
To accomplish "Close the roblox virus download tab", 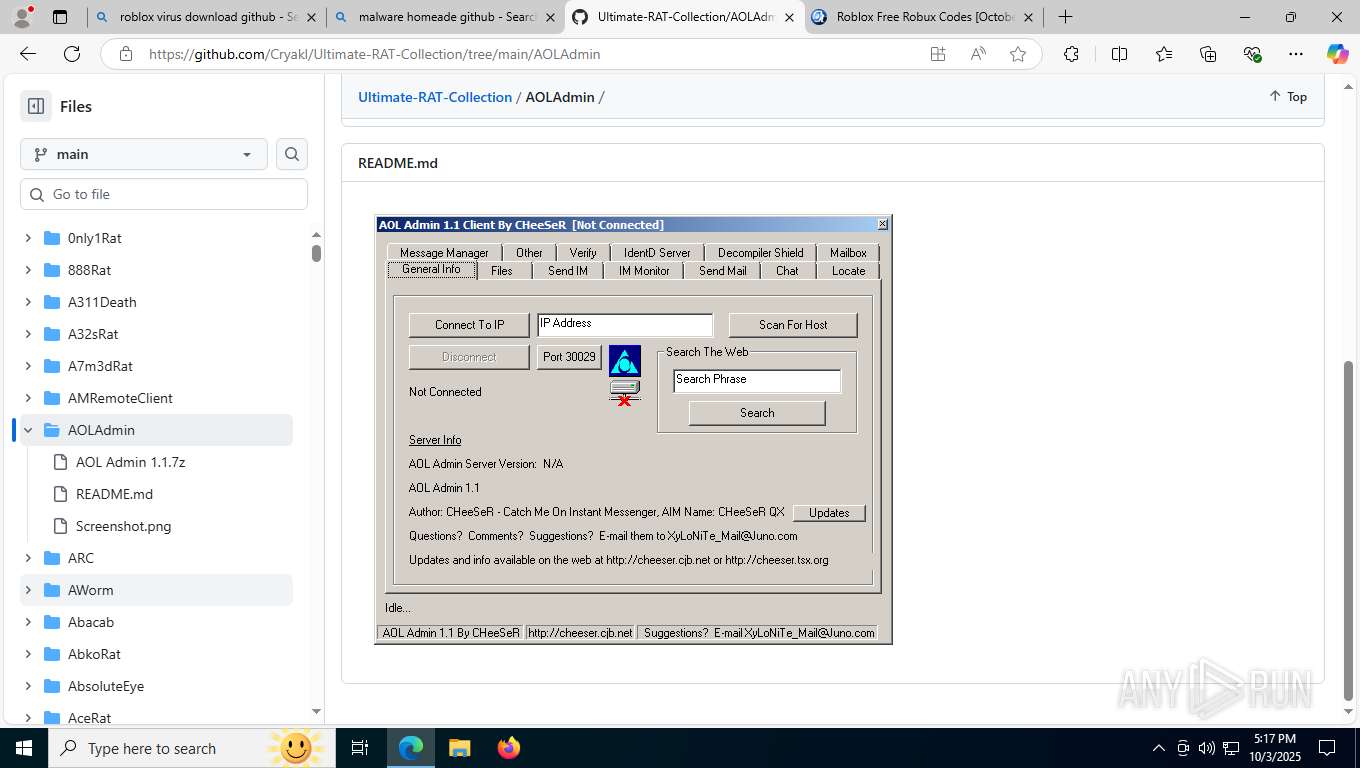I will (310, 17).
